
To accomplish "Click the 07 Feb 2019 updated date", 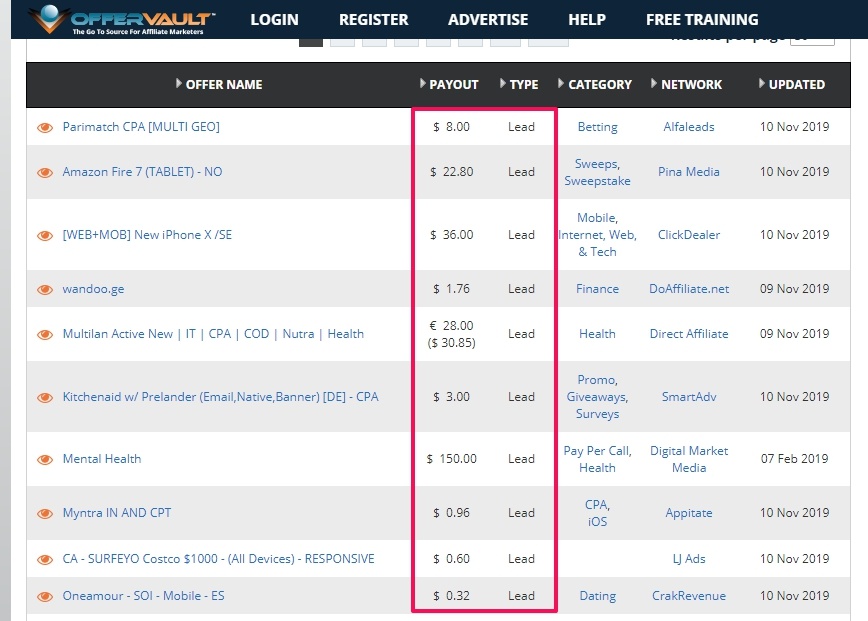I will pyautogui.click(x=794, y=459).
